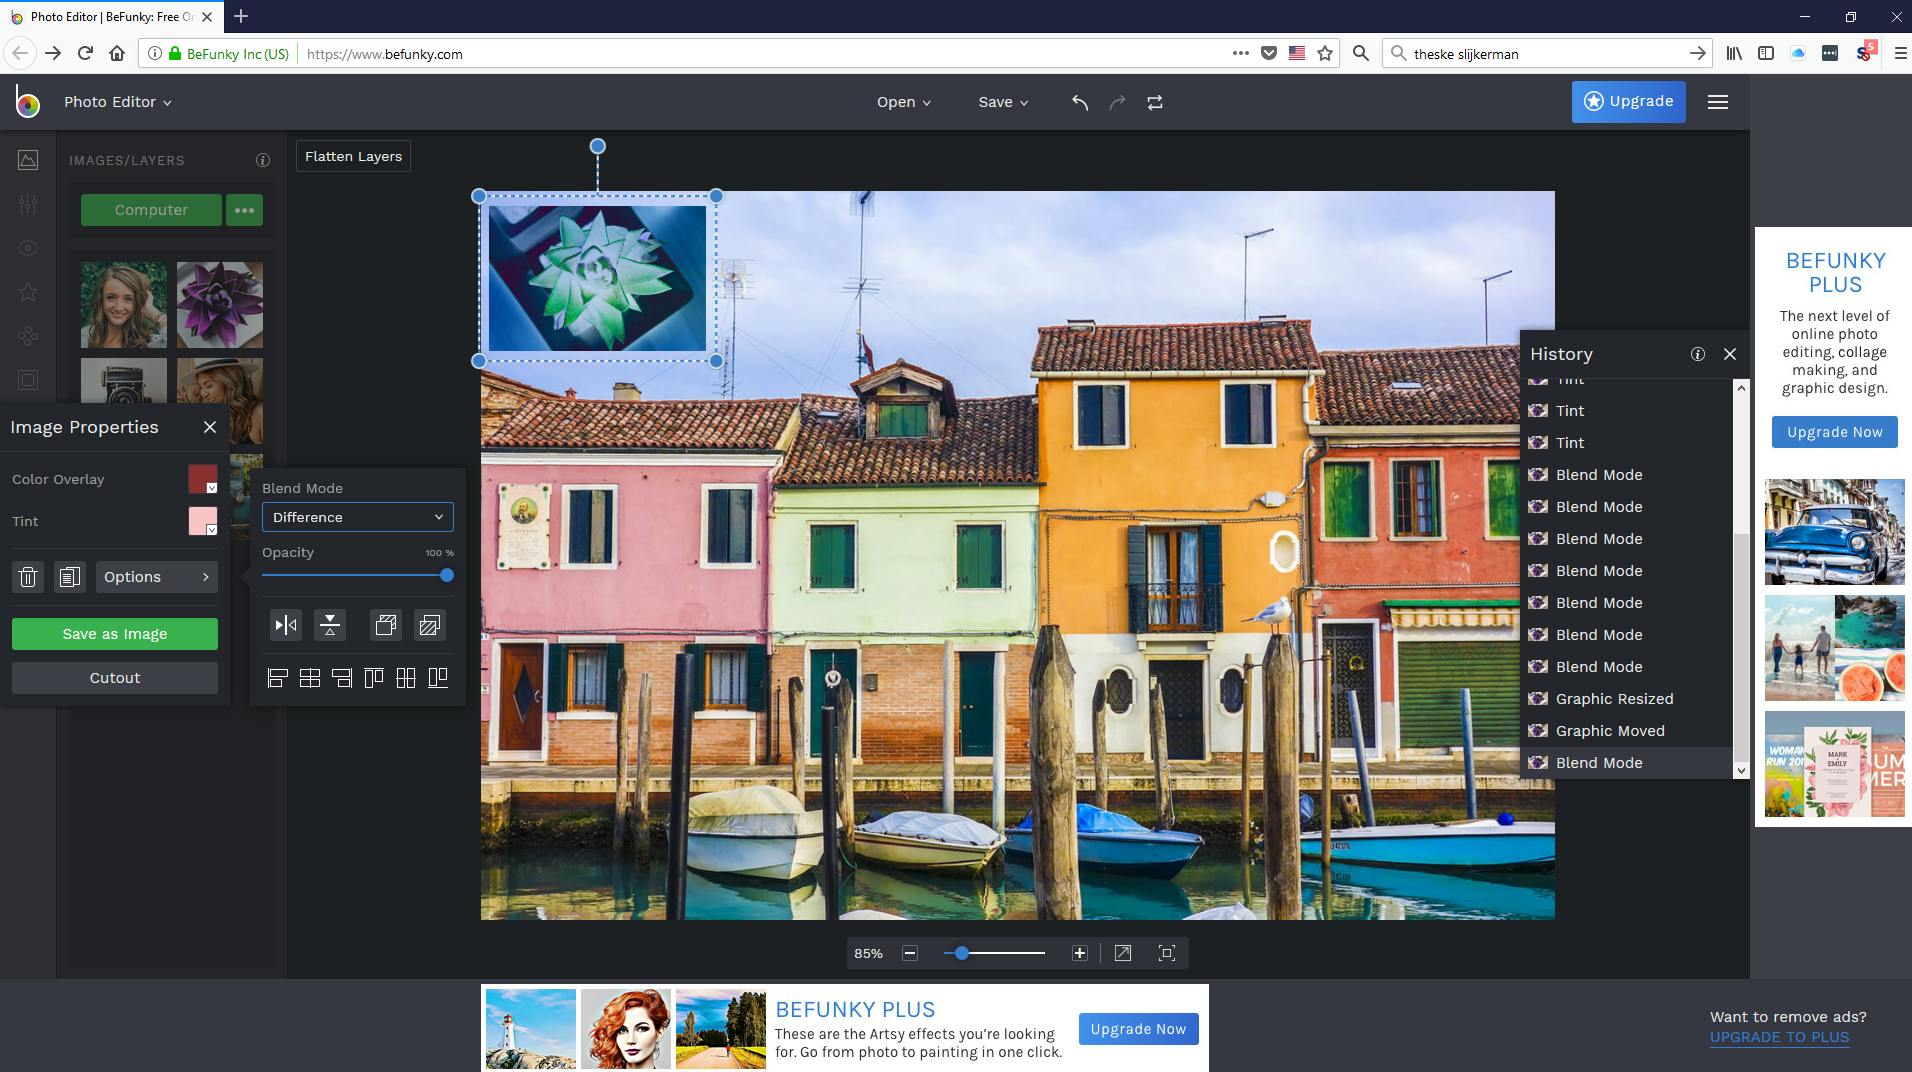
Task: Open the Firefox sidebar toggle
Action: (1766, 54)
